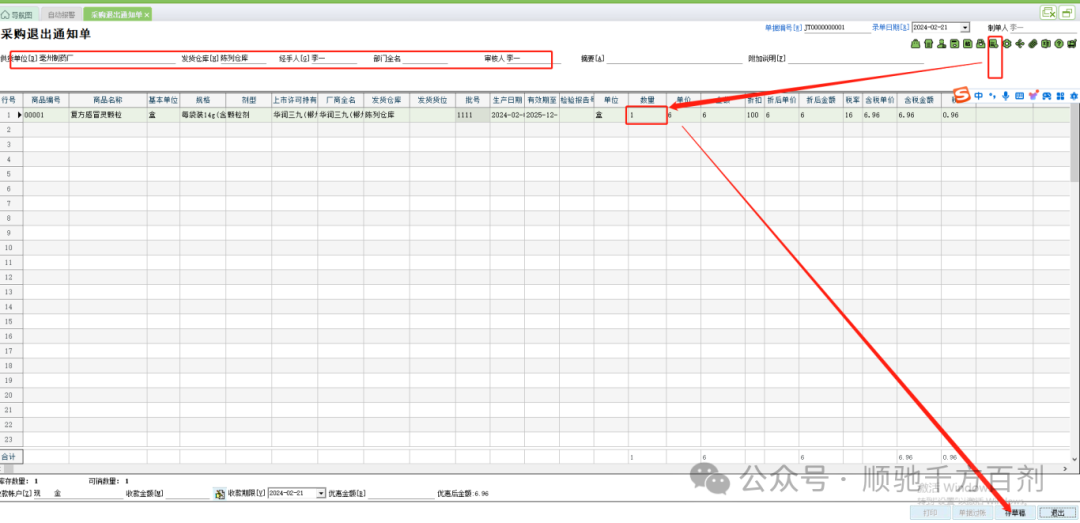Click the 税率 column header
This screenshot has width=1080, height=523.
853,99
